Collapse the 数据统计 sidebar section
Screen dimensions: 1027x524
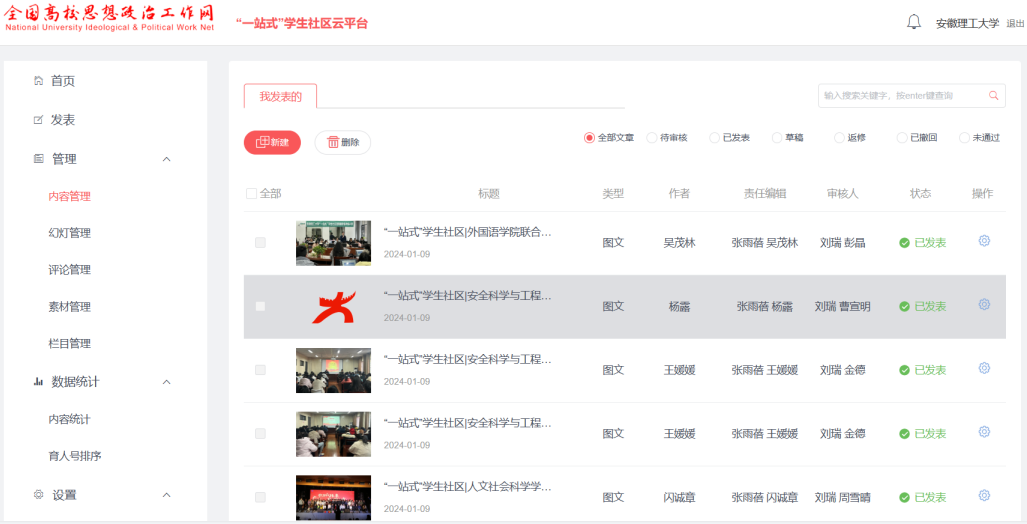pos(166,382)
